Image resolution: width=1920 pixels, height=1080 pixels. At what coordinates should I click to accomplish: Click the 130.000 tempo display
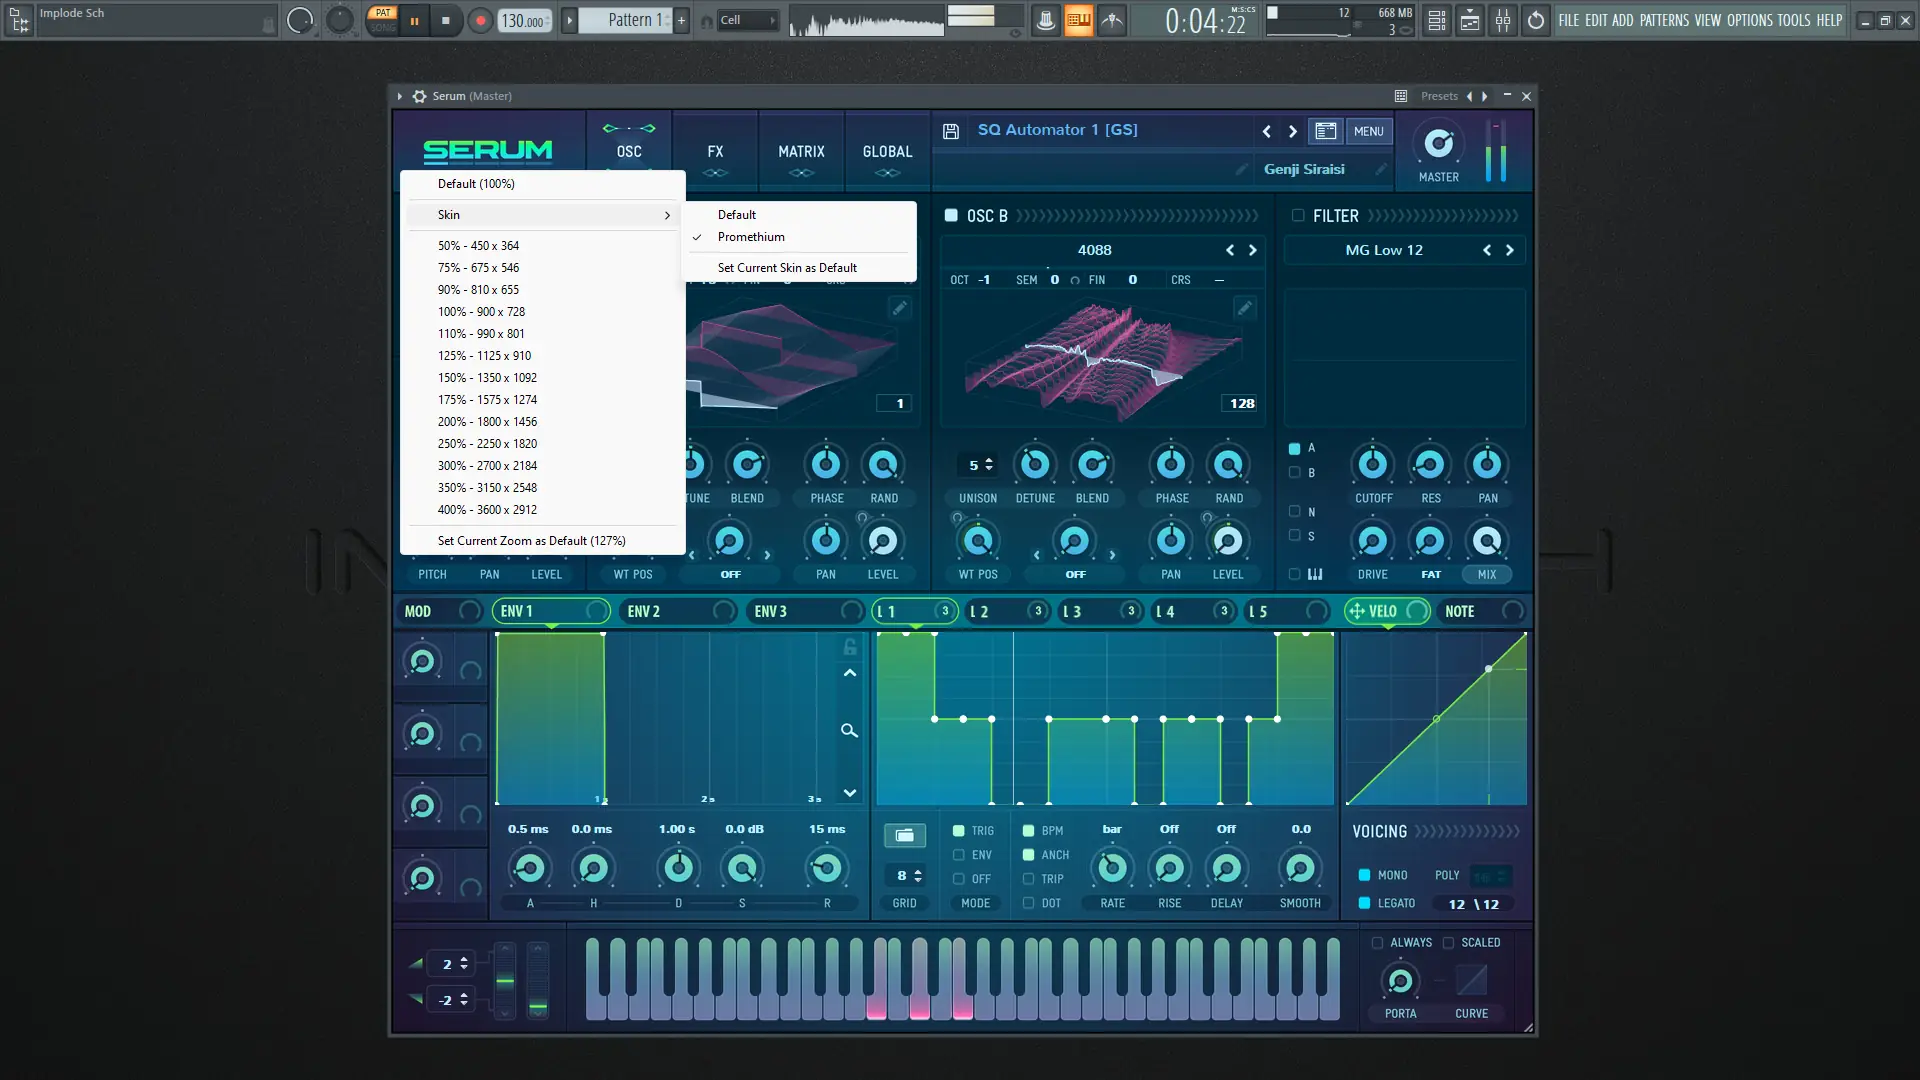pyautogui.click(x=524, y=20)
